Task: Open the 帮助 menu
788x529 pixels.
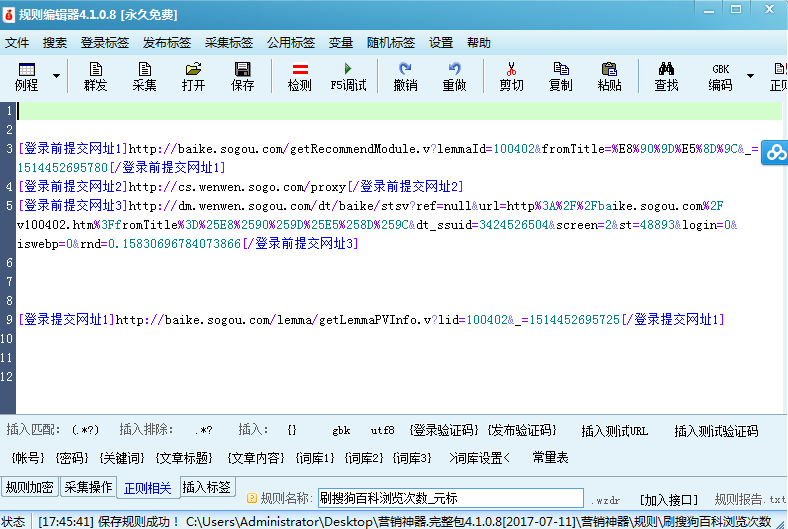Action: (x=478, y=43)
